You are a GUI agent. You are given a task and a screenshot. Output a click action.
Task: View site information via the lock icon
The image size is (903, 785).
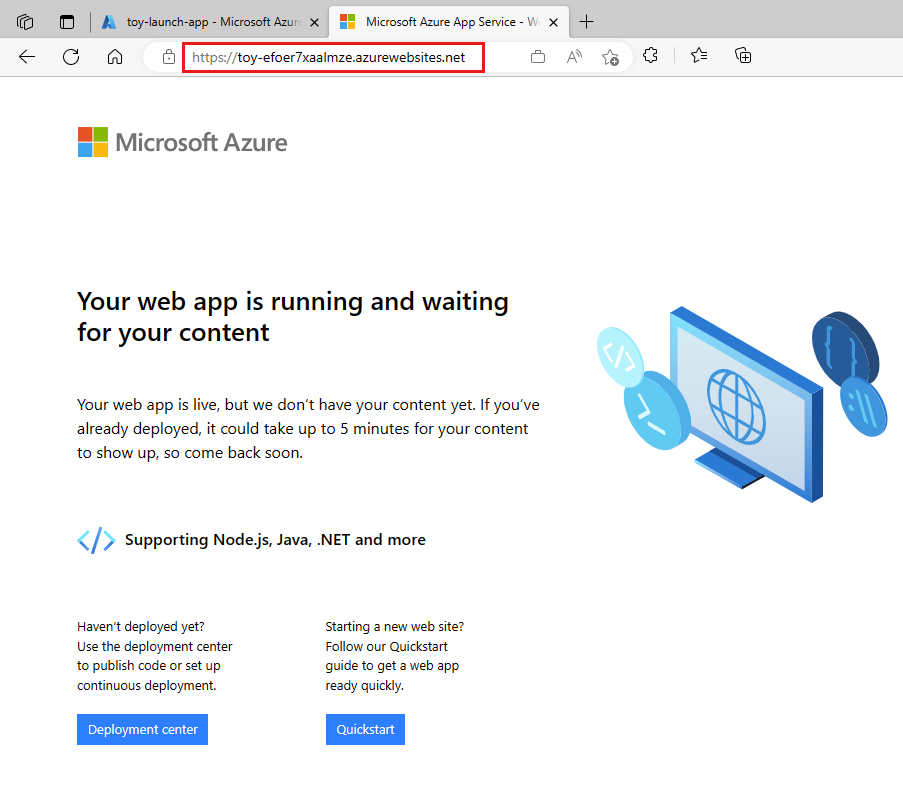(169, 56)
